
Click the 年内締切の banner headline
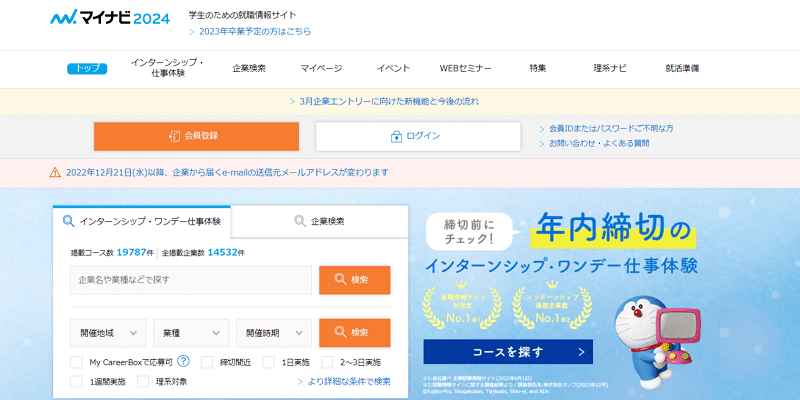coord(612,229)
